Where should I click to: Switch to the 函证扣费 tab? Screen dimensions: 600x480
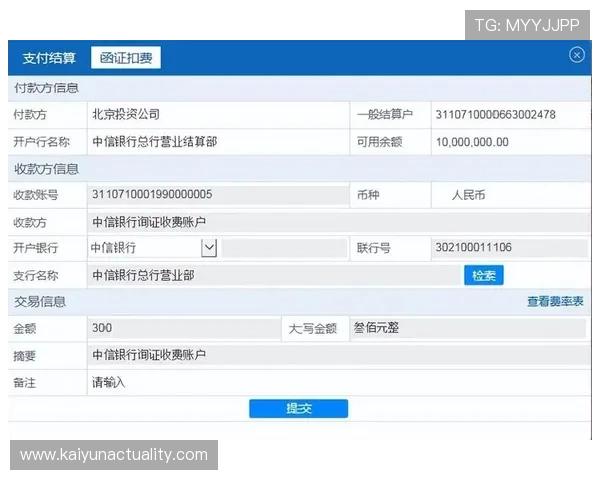126,58
